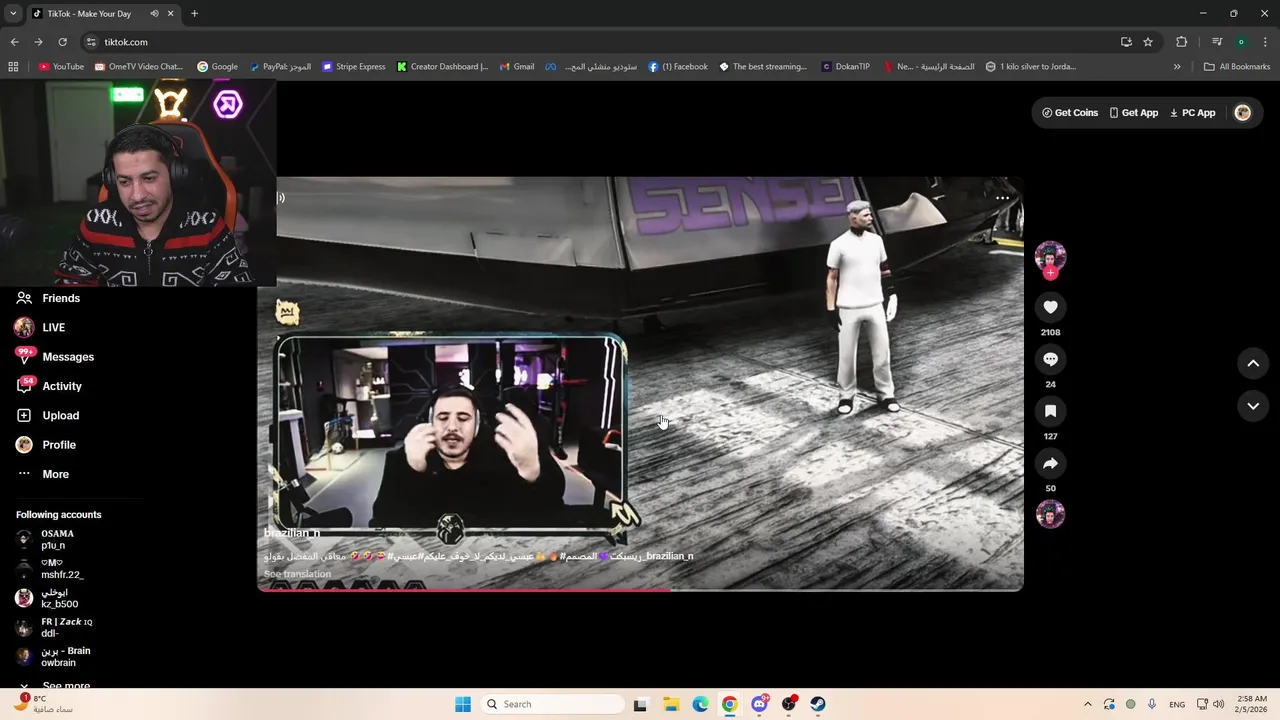Go to previous video with up chevron
The width and height of the screenshot is (1280, 720).
coord(1253,364)
